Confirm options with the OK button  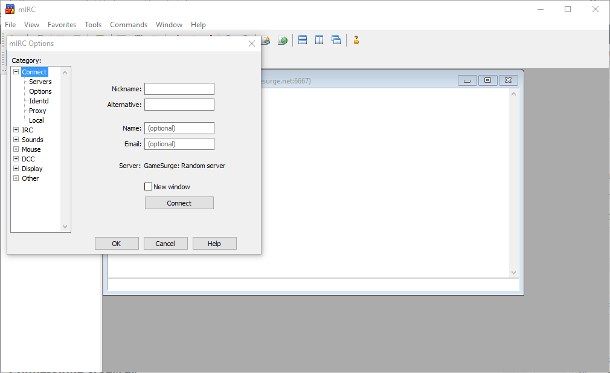[x=117, y=243]
